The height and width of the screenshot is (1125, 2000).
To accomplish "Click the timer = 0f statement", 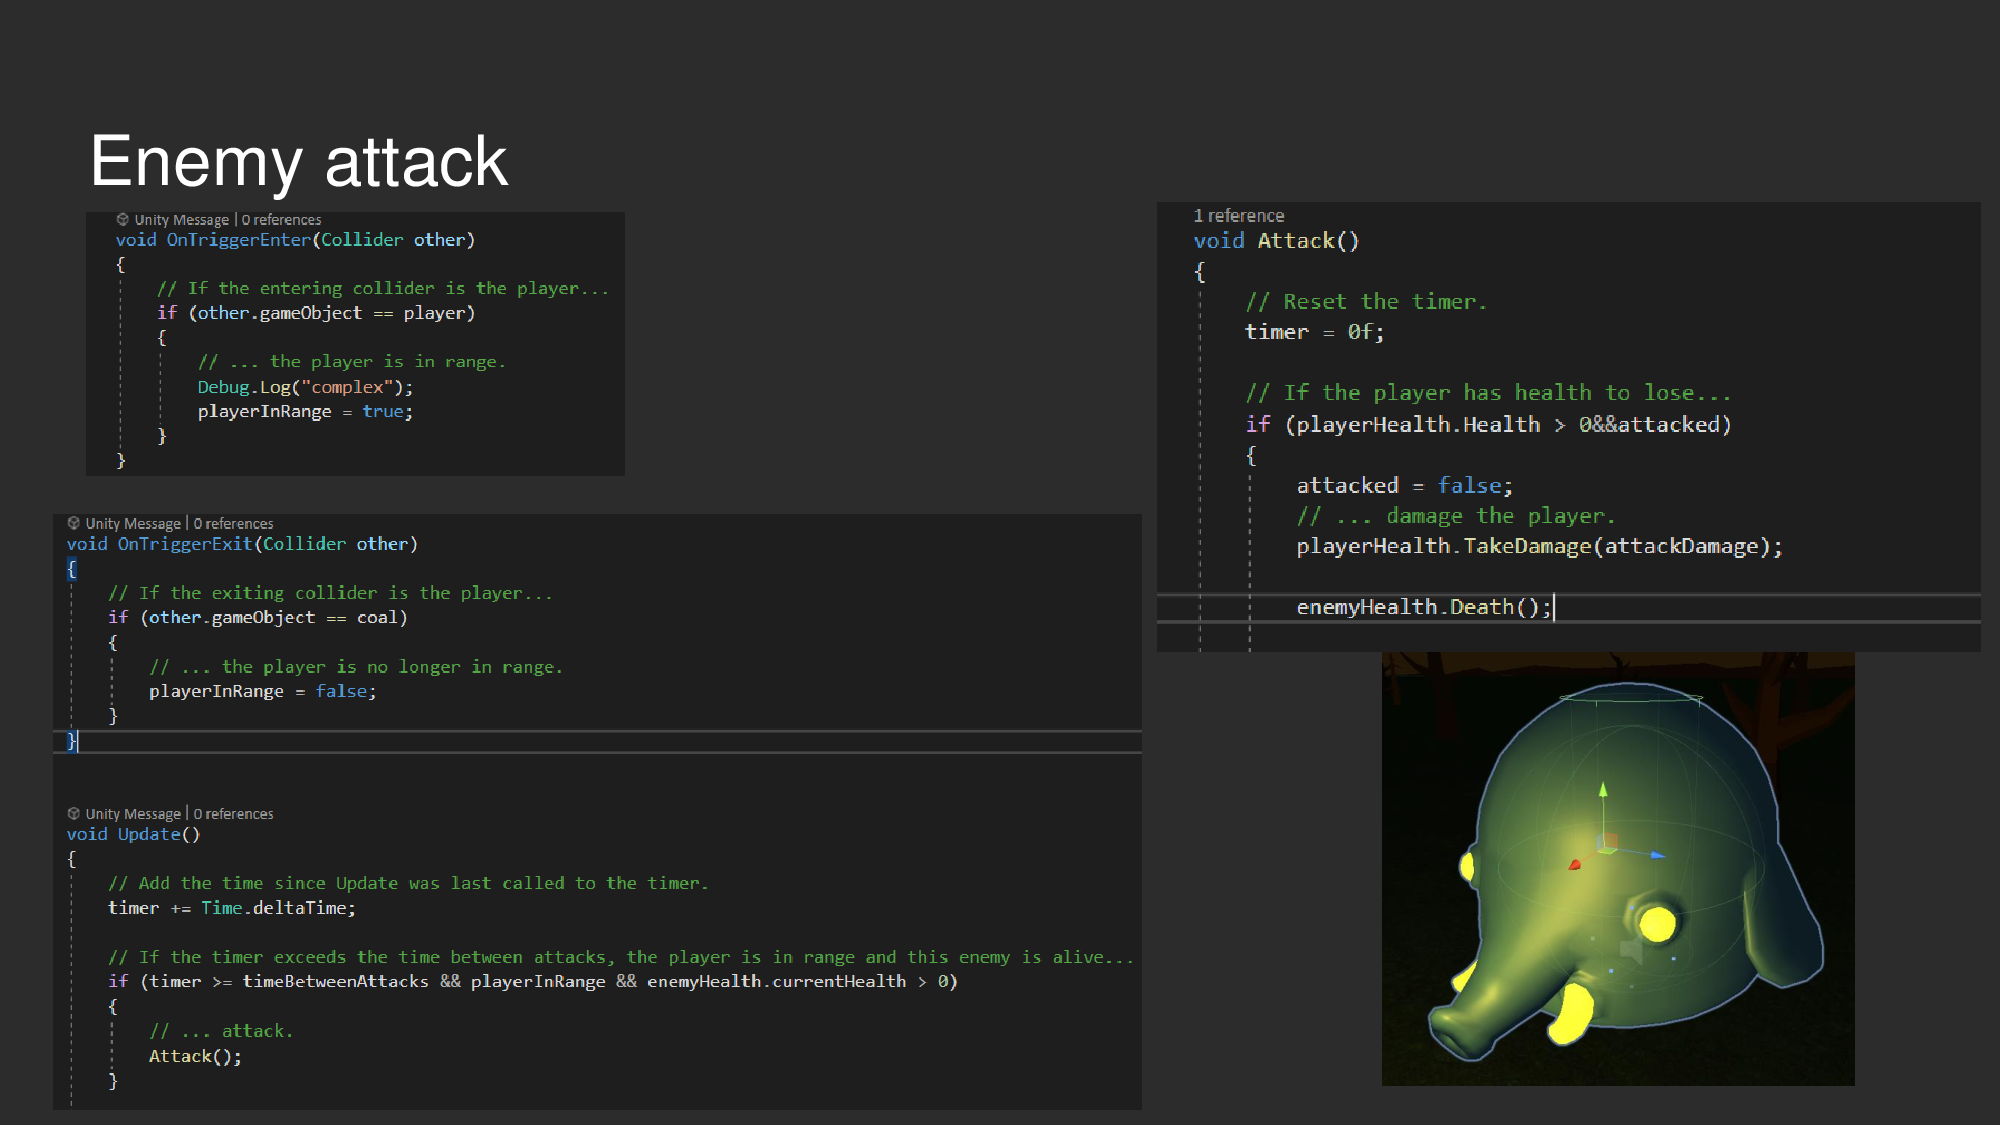I will [x=1313, y=331].
